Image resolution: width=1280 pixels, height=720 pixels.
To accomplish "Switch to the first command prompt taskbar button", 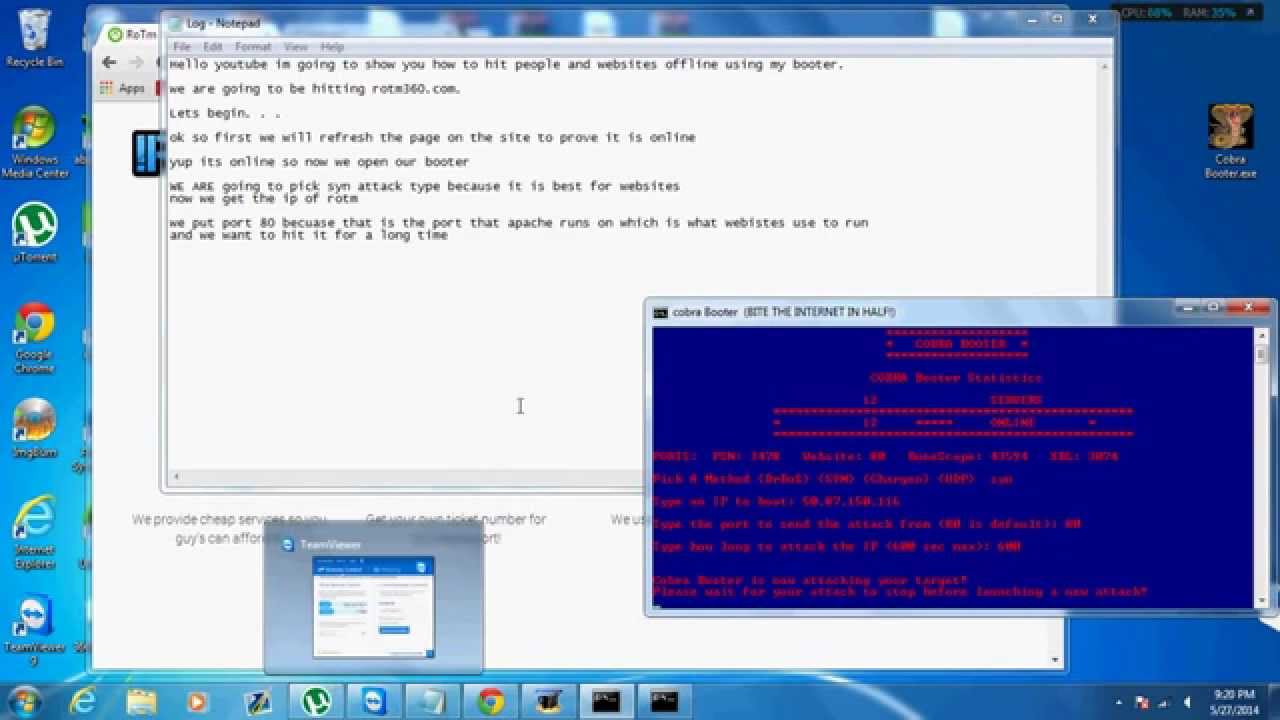I will [606, 701].
